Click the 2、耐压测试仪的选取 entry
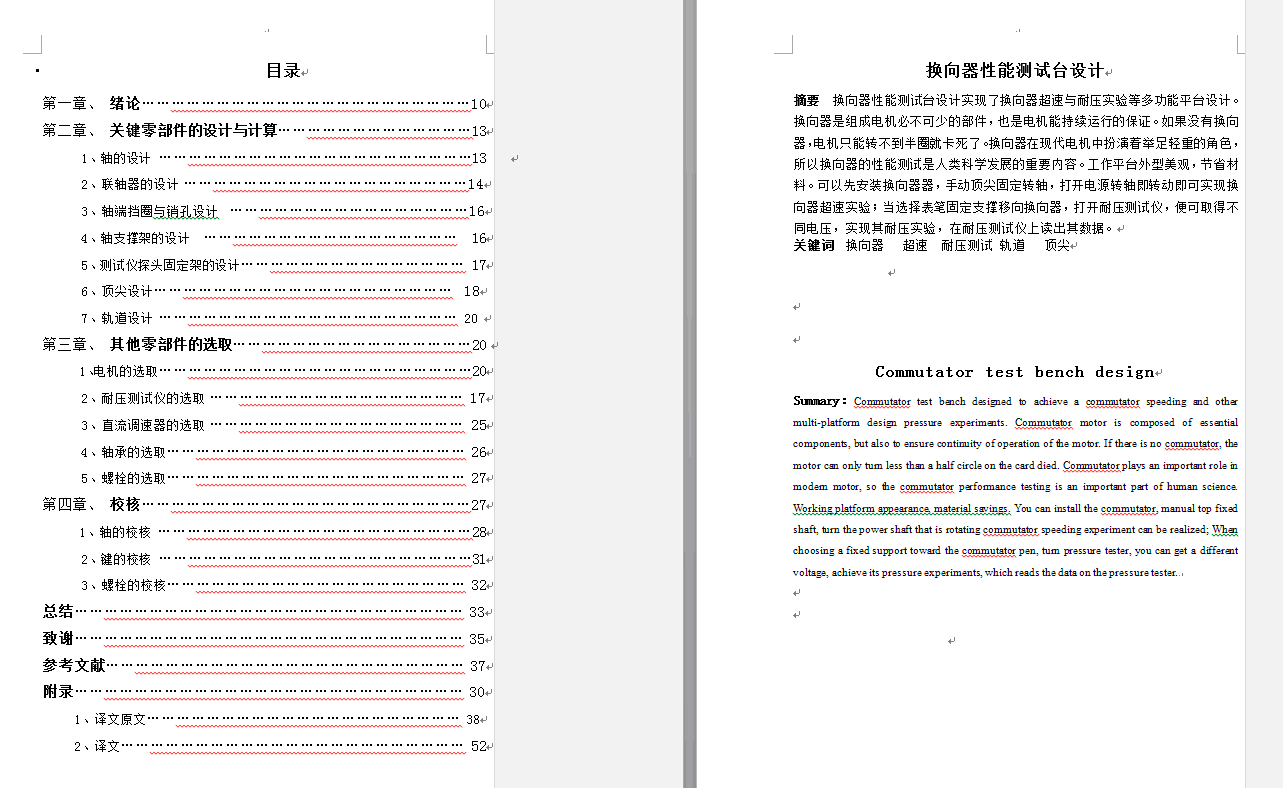 285,399
